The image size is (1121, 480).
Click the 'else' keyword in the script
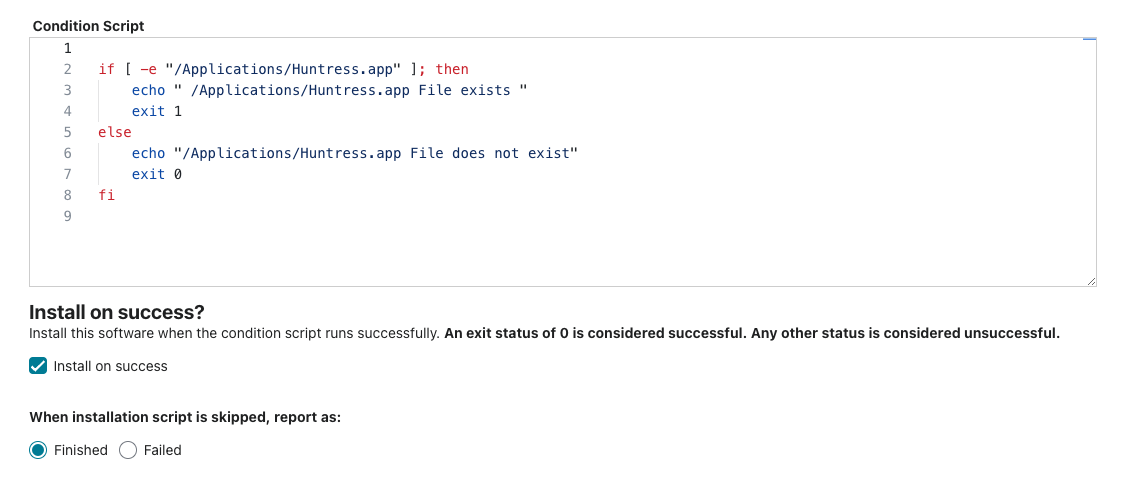pos(115,132)
